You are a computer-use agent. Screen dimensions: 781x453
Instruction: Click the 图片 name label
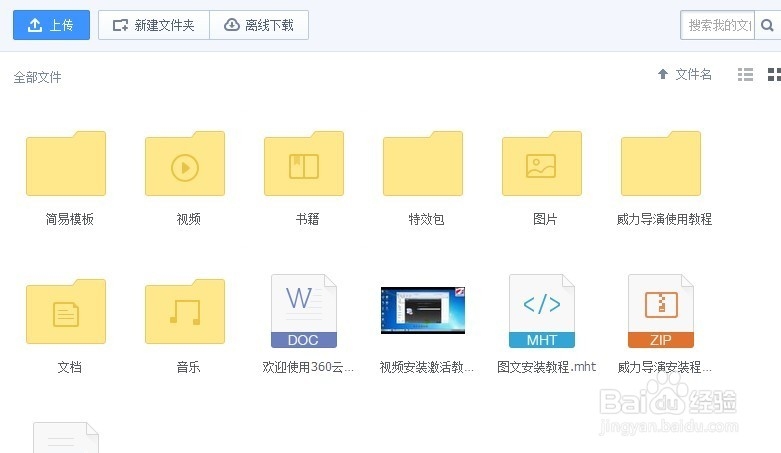pyautogui.click(x=545, y=219)
